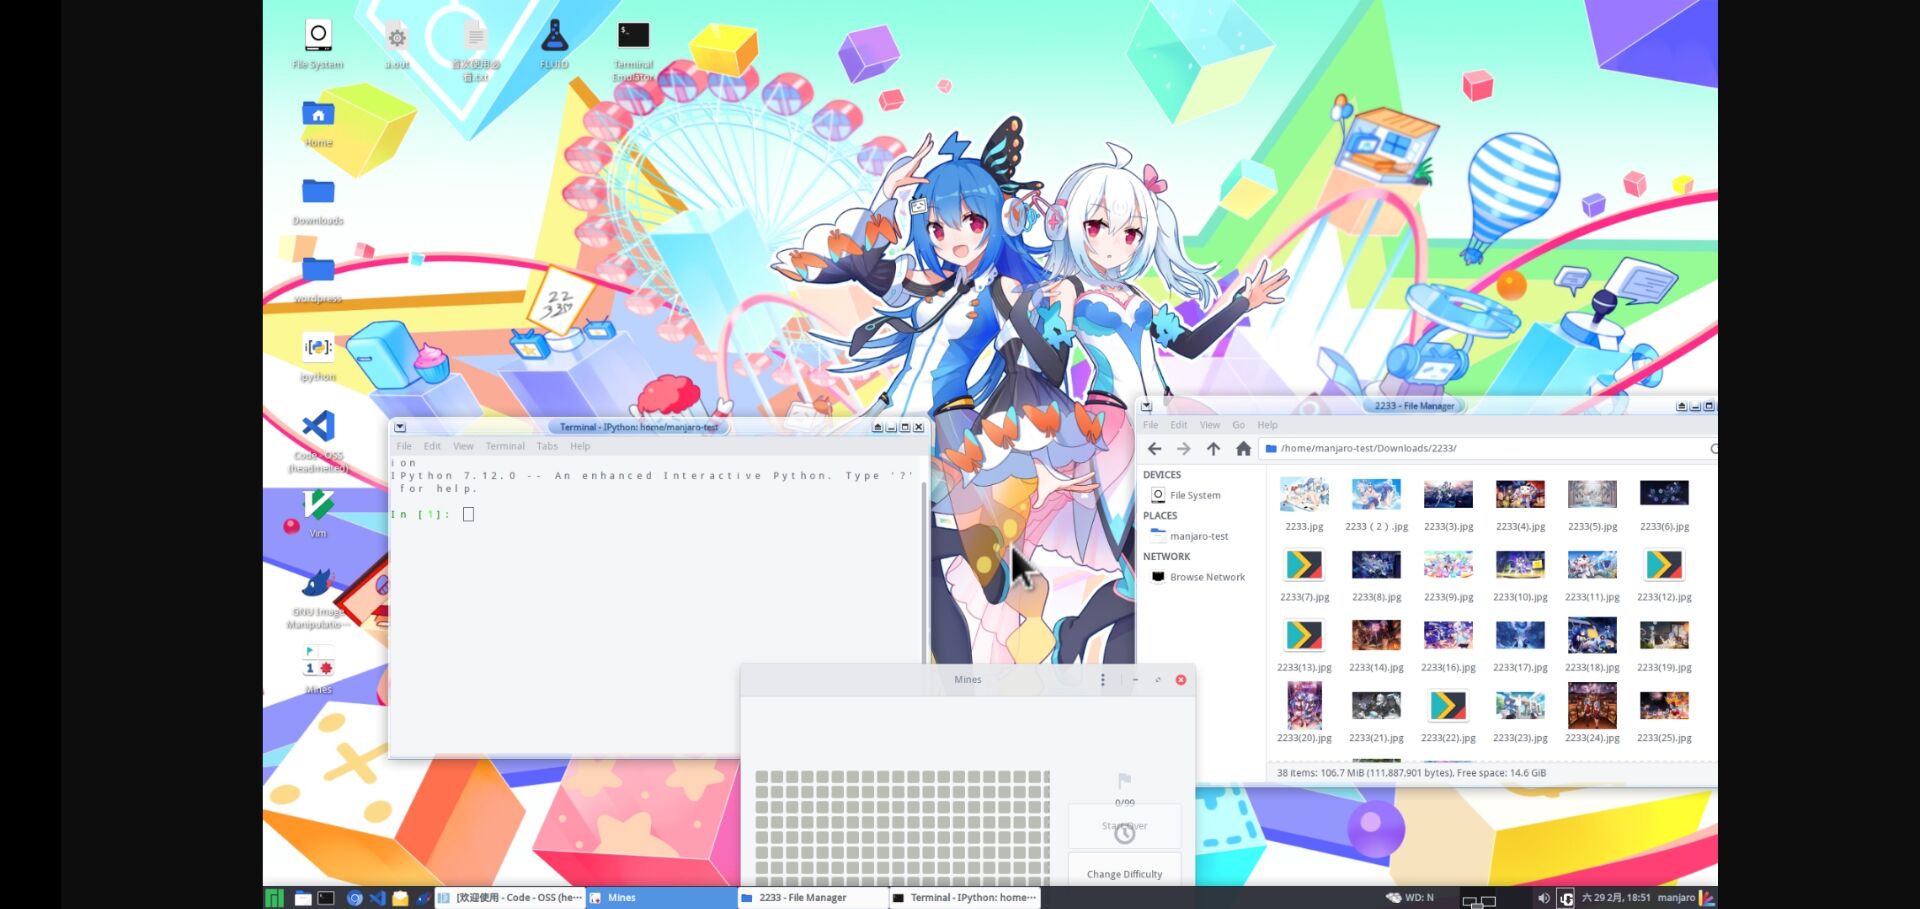
Task: Open the volume control in the system tray
Action: click(1543, 898)
